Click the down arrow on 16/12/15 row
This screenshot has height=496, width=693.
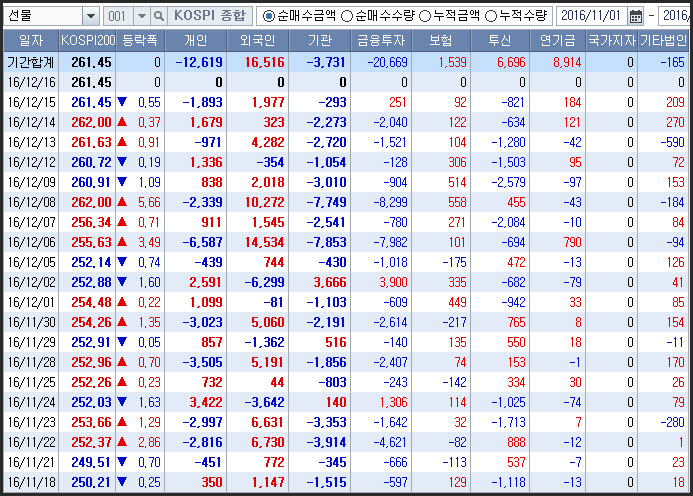pyautogui.click(x=122, y=102)
